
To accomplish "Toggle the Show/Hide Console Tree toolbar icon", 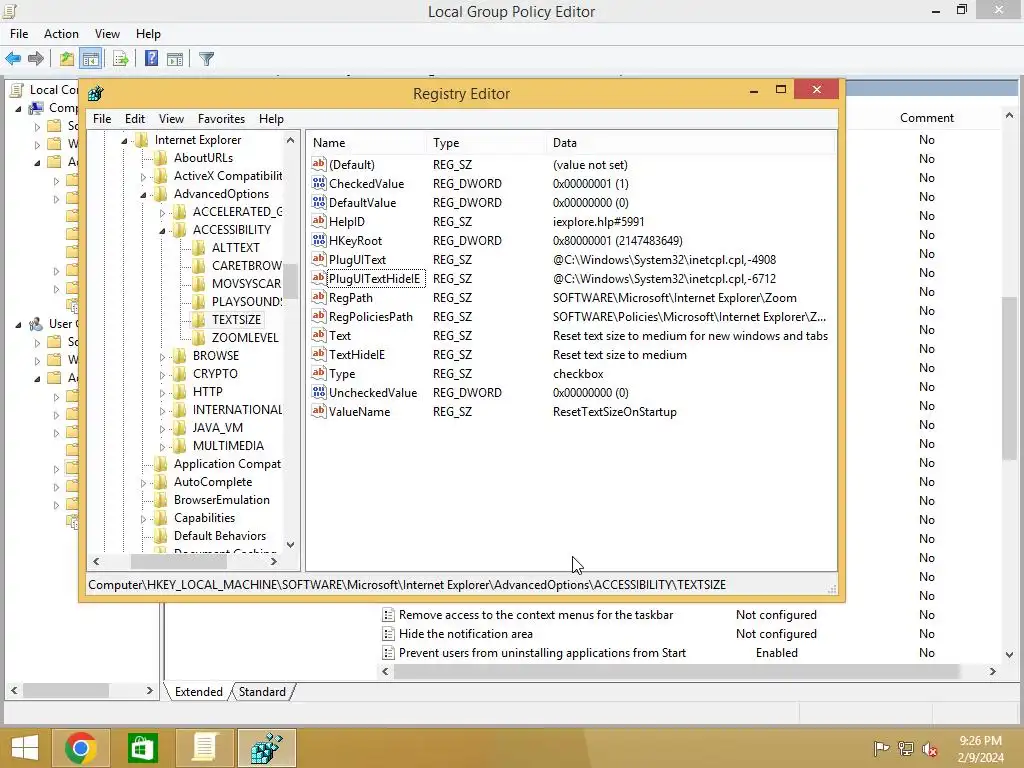I will (91, 59).
